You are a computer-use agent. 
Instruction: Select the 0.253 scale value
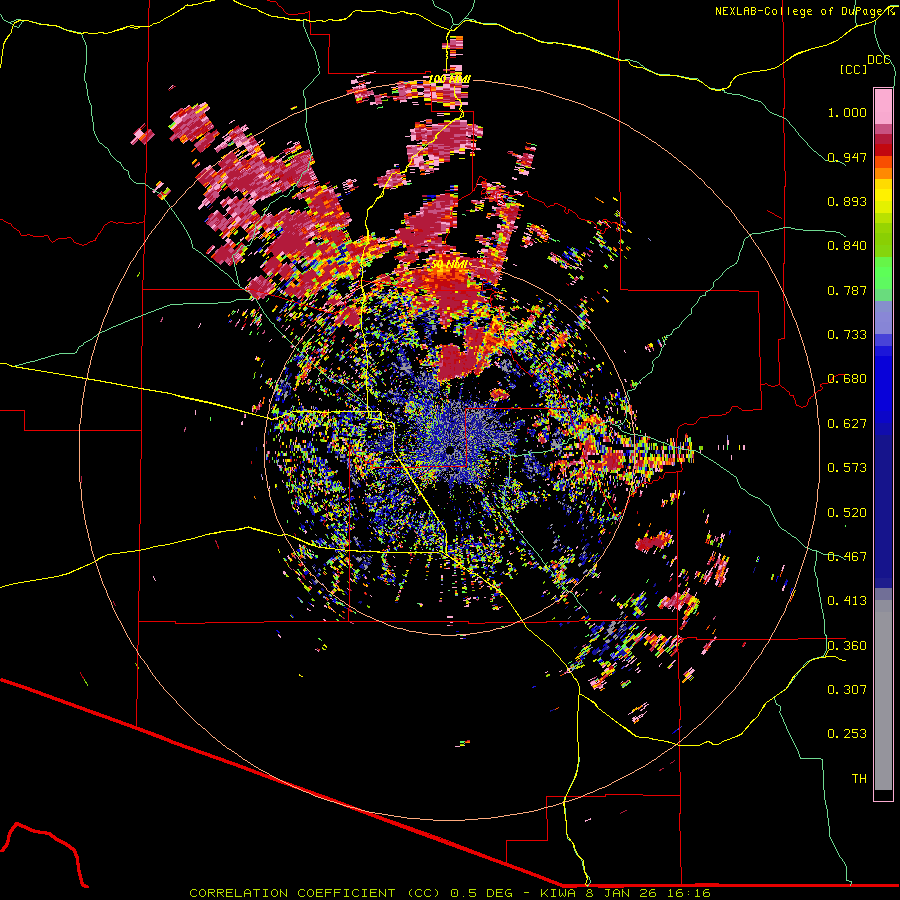click(847, 734)
